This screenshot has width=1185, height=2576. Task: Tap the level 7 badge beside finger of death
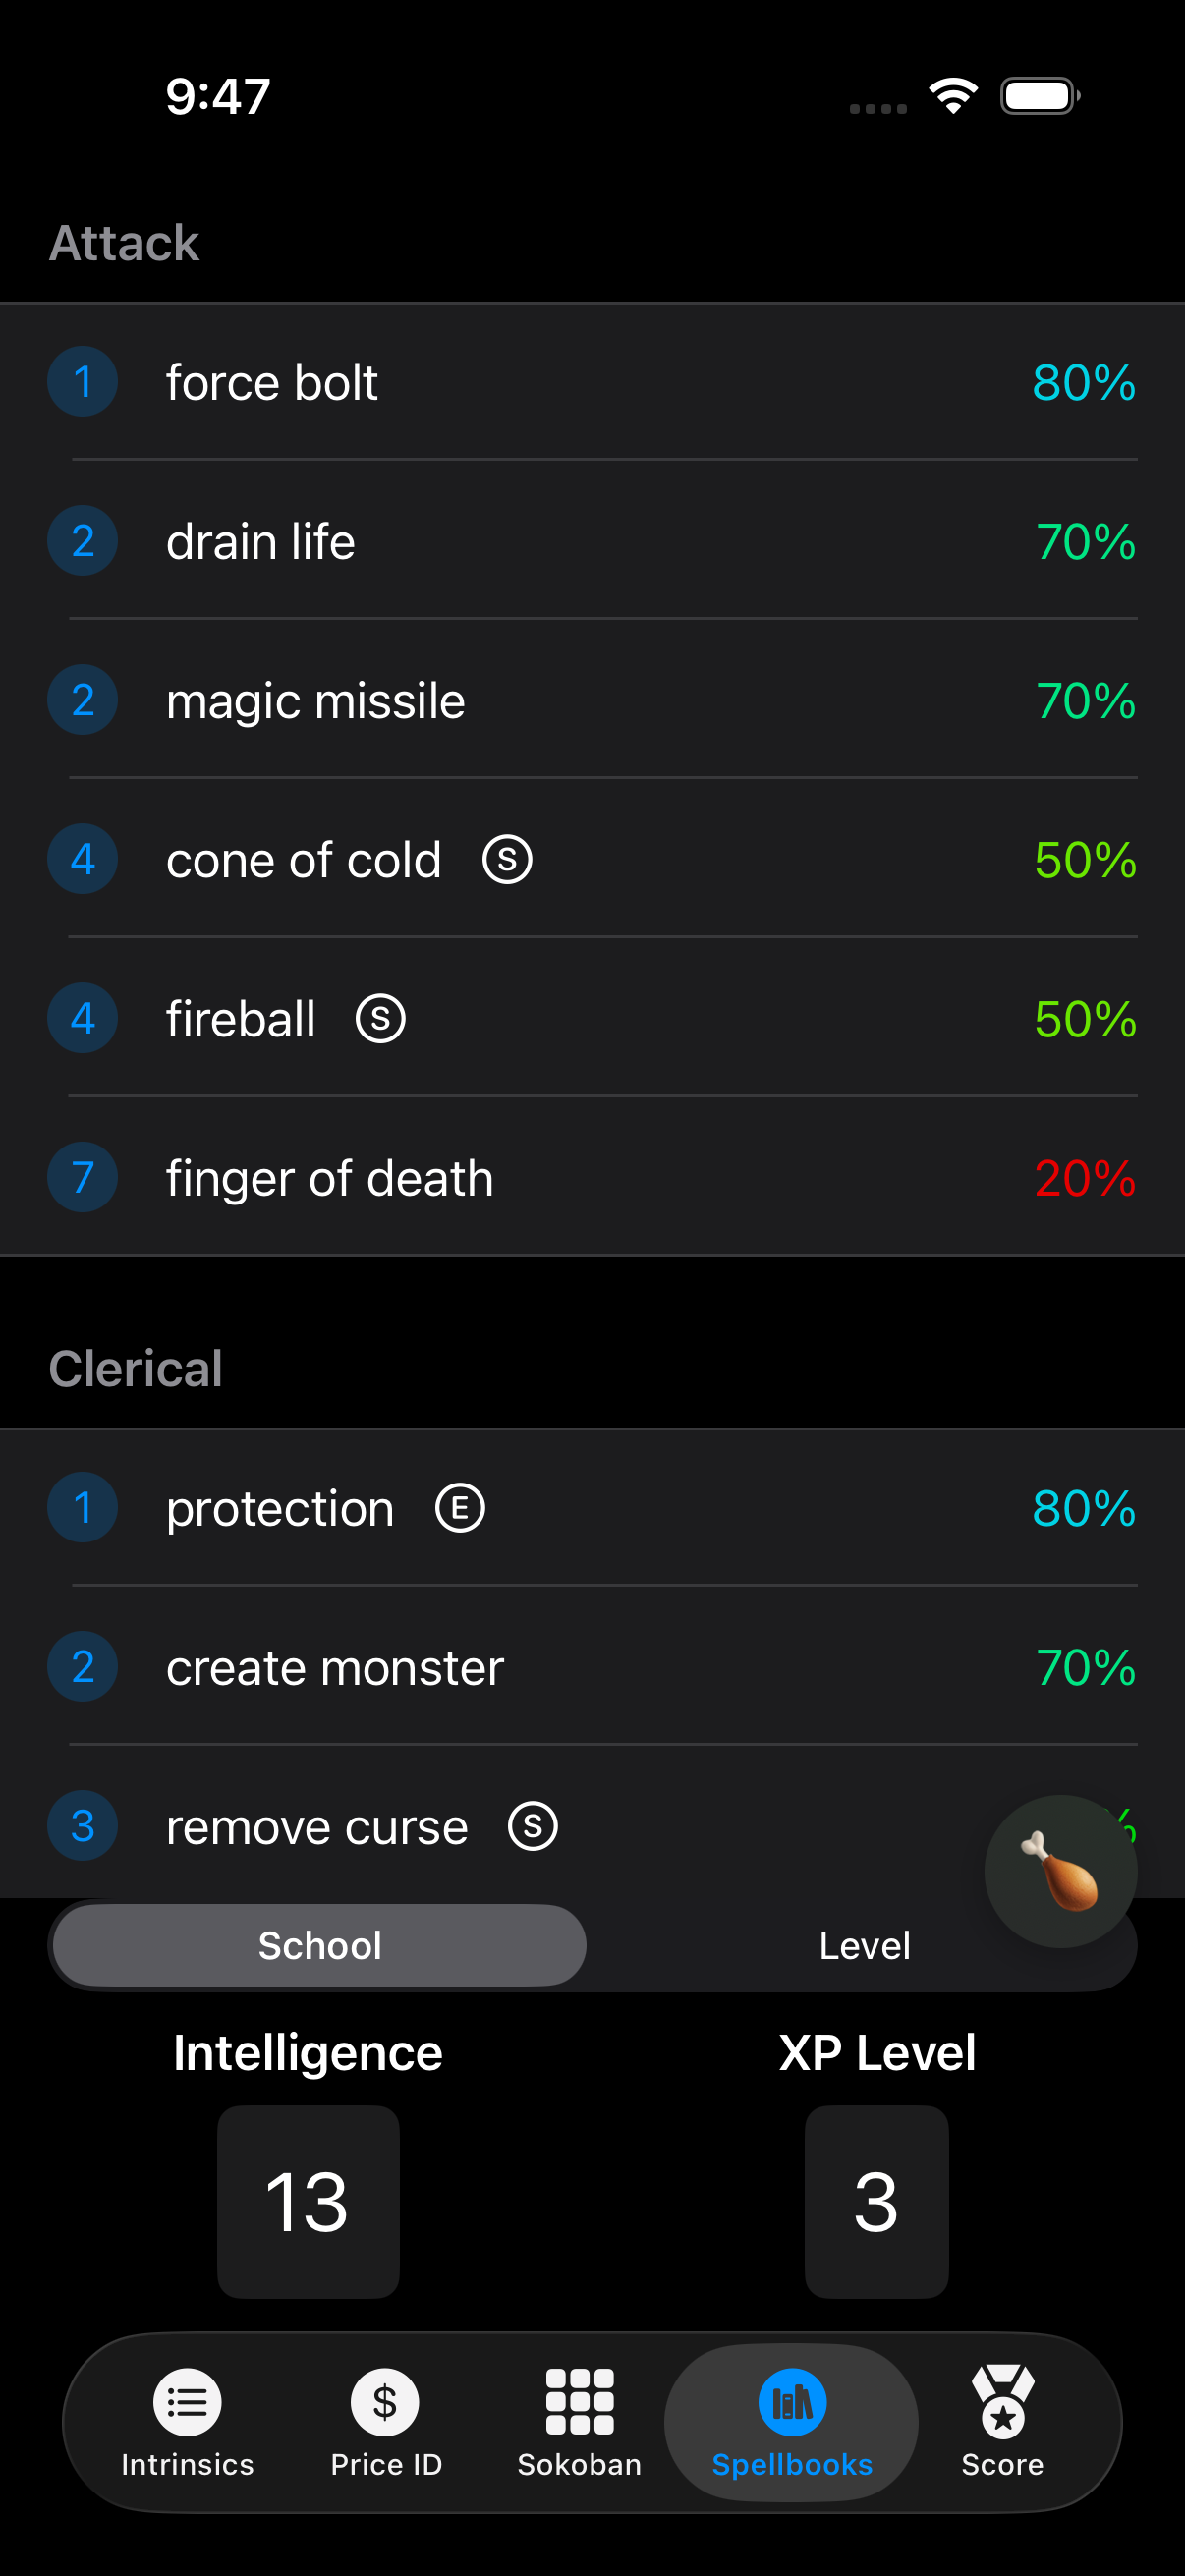pyautogui.click(x=82, y=1177)
